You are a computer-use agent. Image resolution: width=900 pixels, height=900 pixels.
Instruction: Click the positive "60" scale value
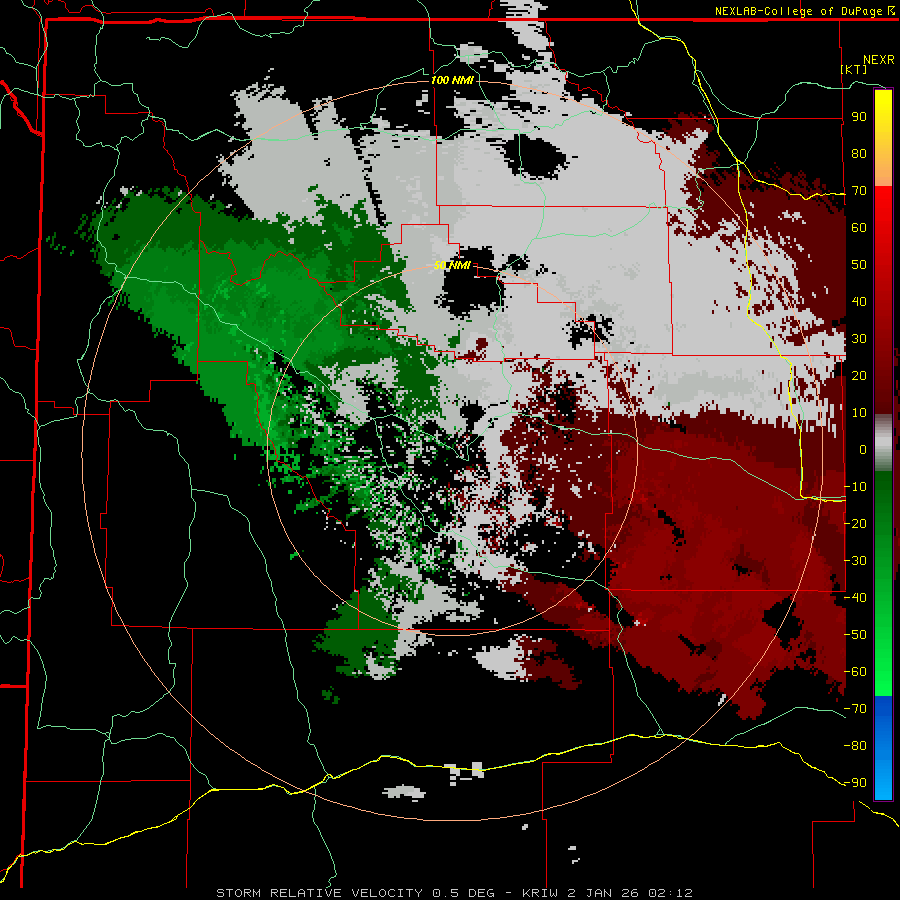tap(859, 227)
